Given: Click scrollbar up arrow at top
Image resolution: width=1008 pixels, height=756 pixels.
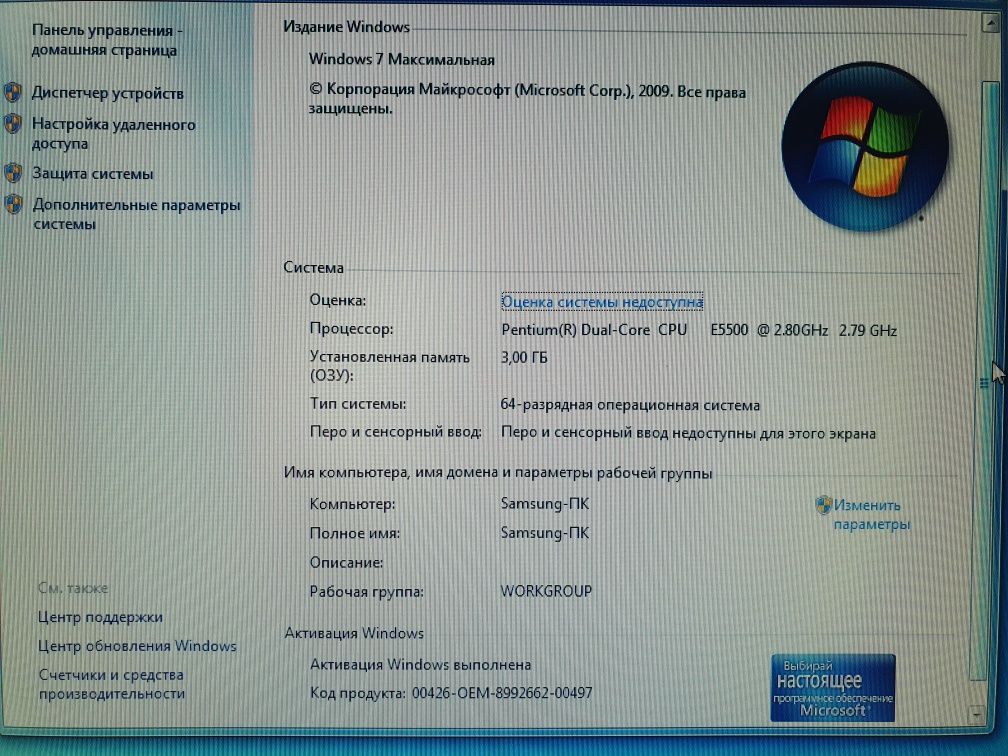Looking at the screenshot, I should coord(989,24).
